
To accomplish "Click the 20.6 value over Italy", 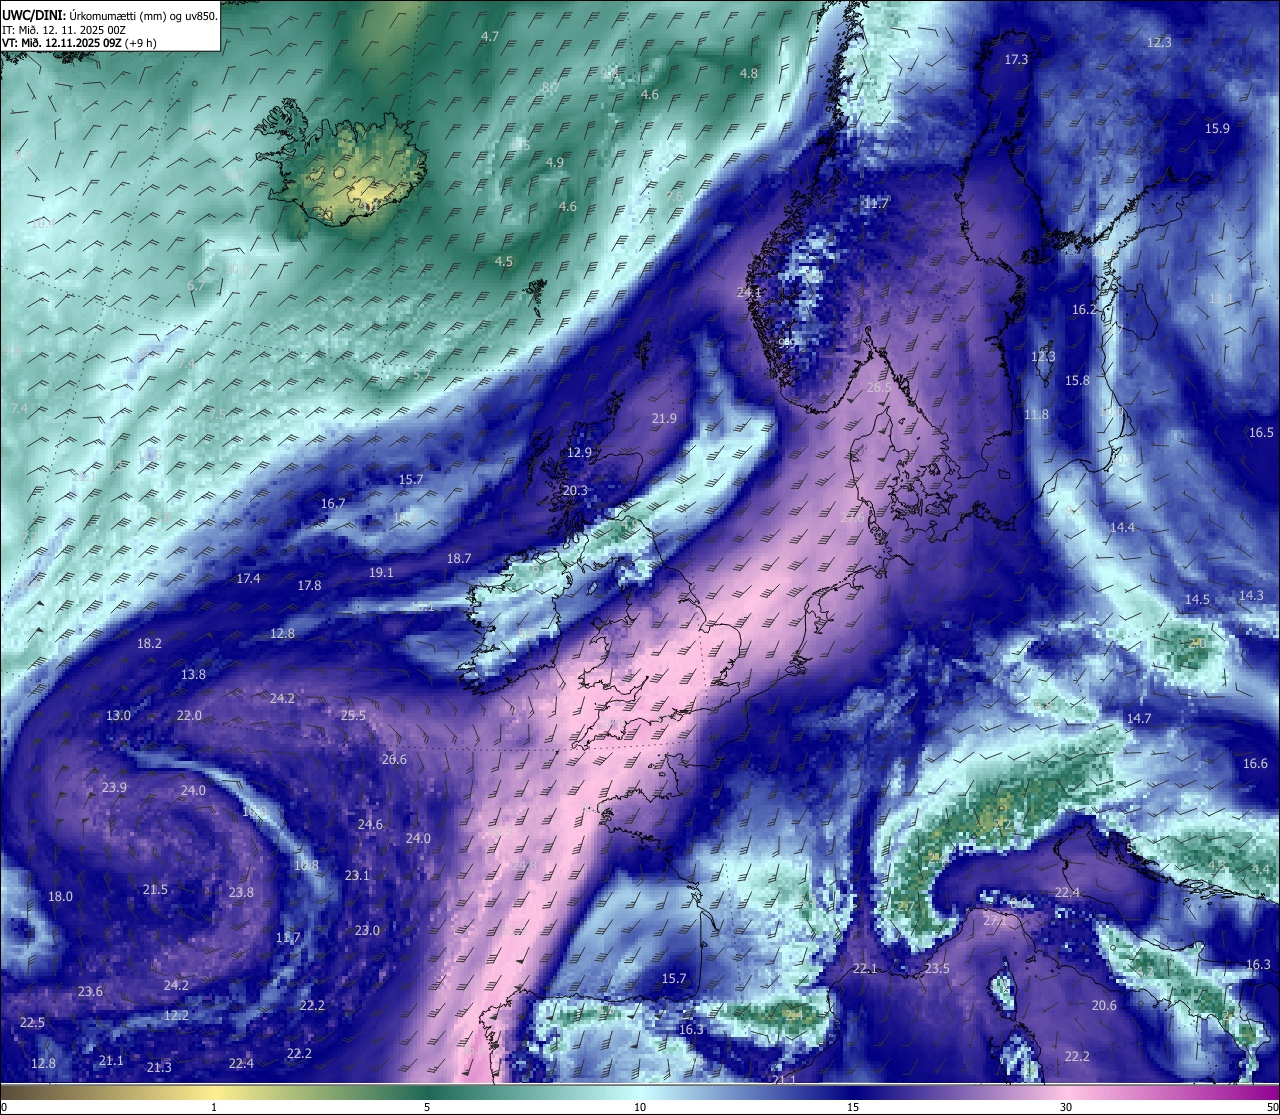I will [1104, 1006].
